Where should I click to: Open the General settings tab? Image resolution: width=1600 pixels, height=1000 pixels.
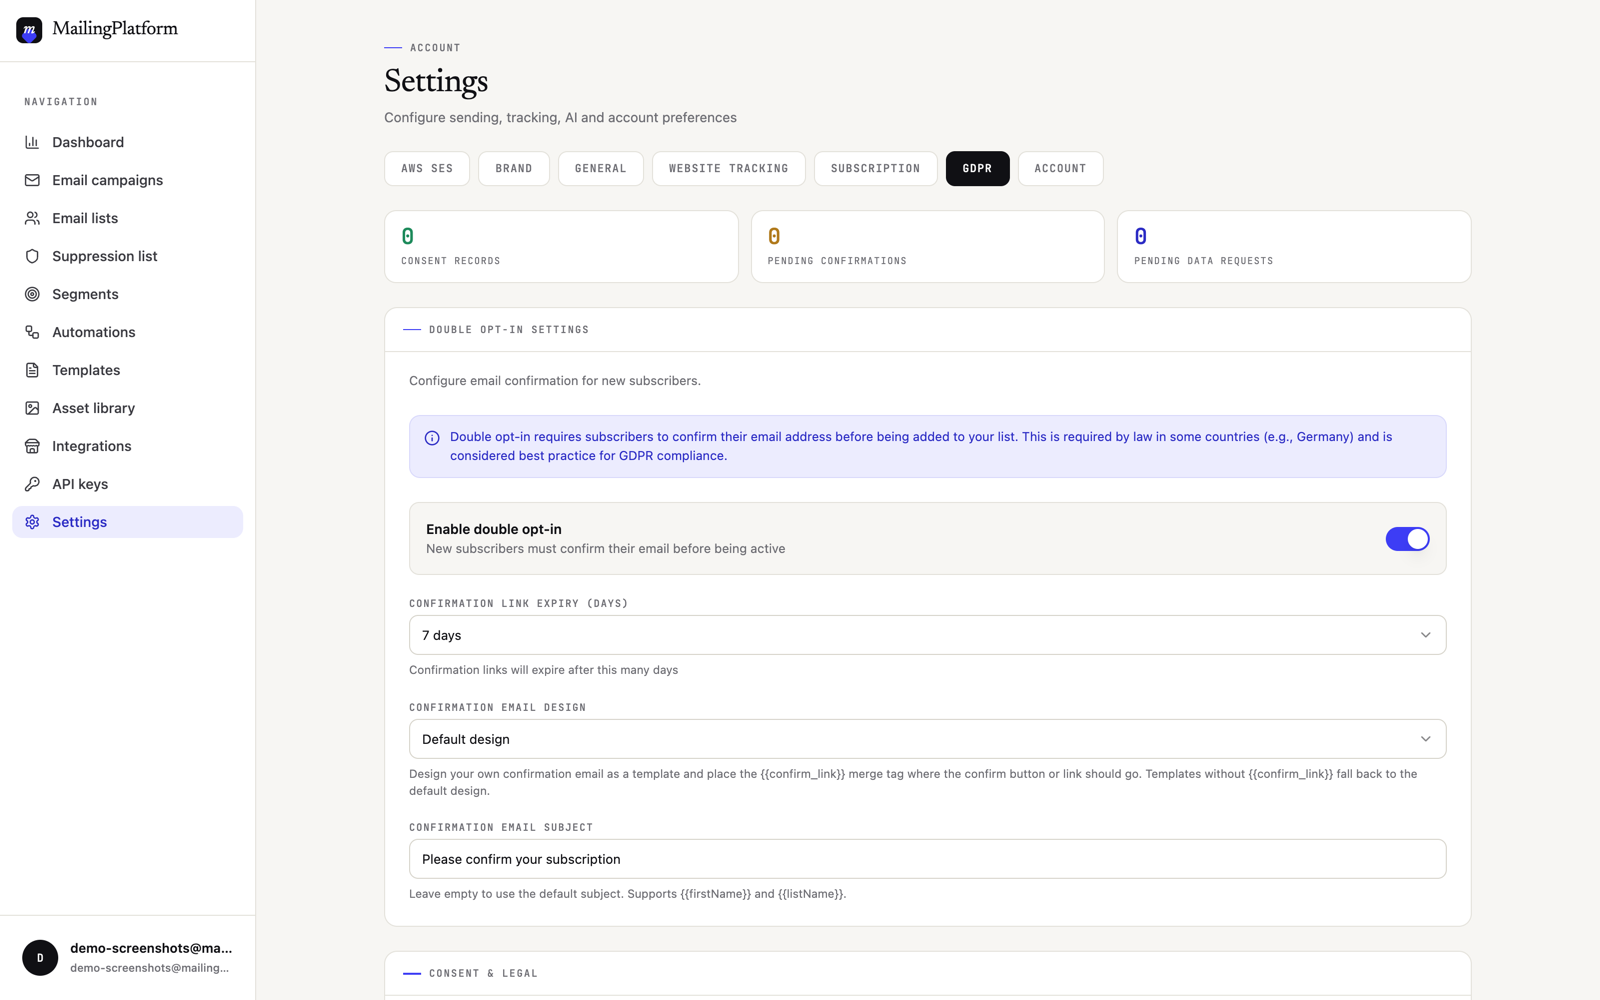click(601, 168)
